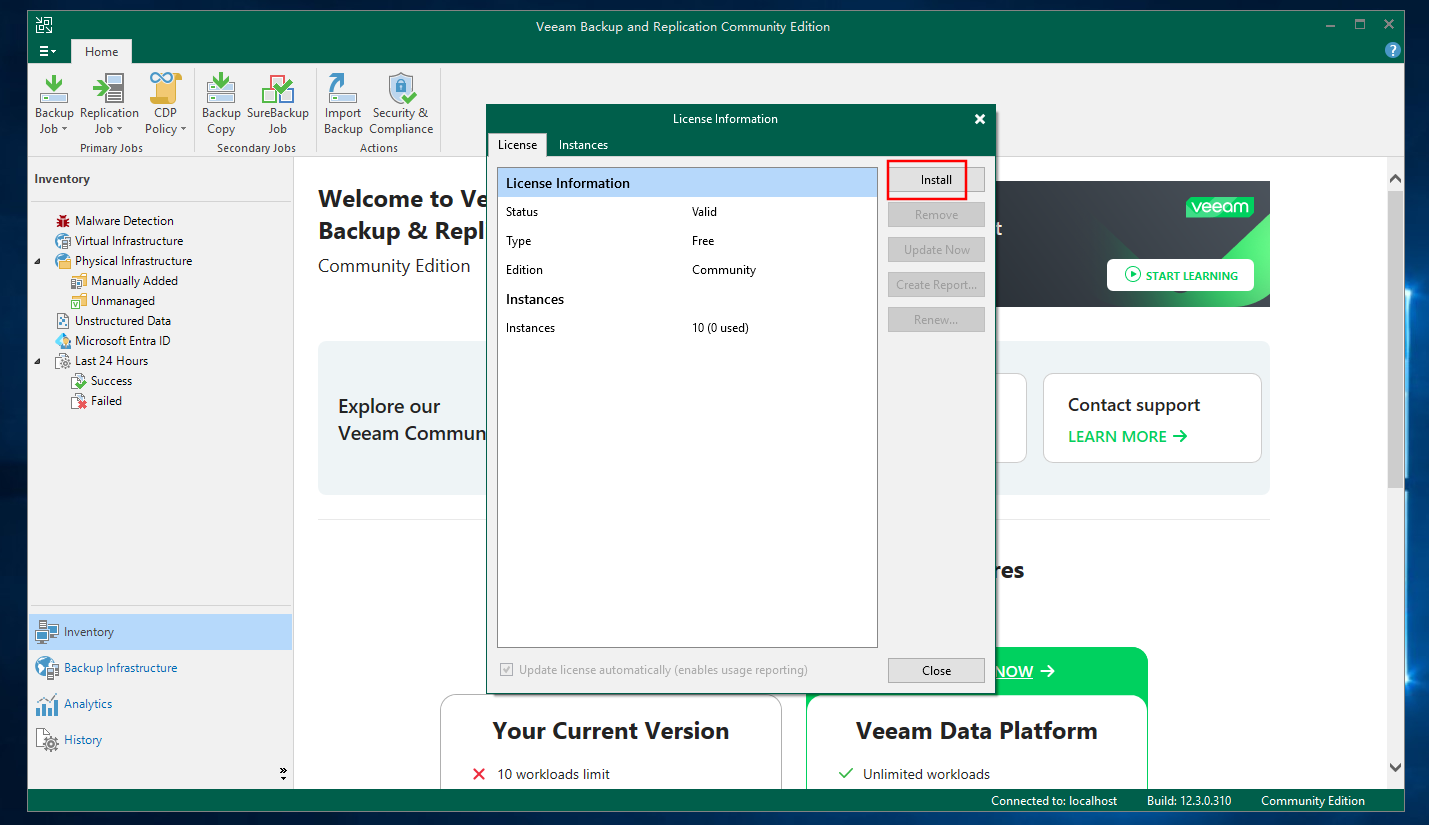Select Virtual Infrastructure tree node
The height and width of the screenshot is (825, 1429).
[129, 241]
